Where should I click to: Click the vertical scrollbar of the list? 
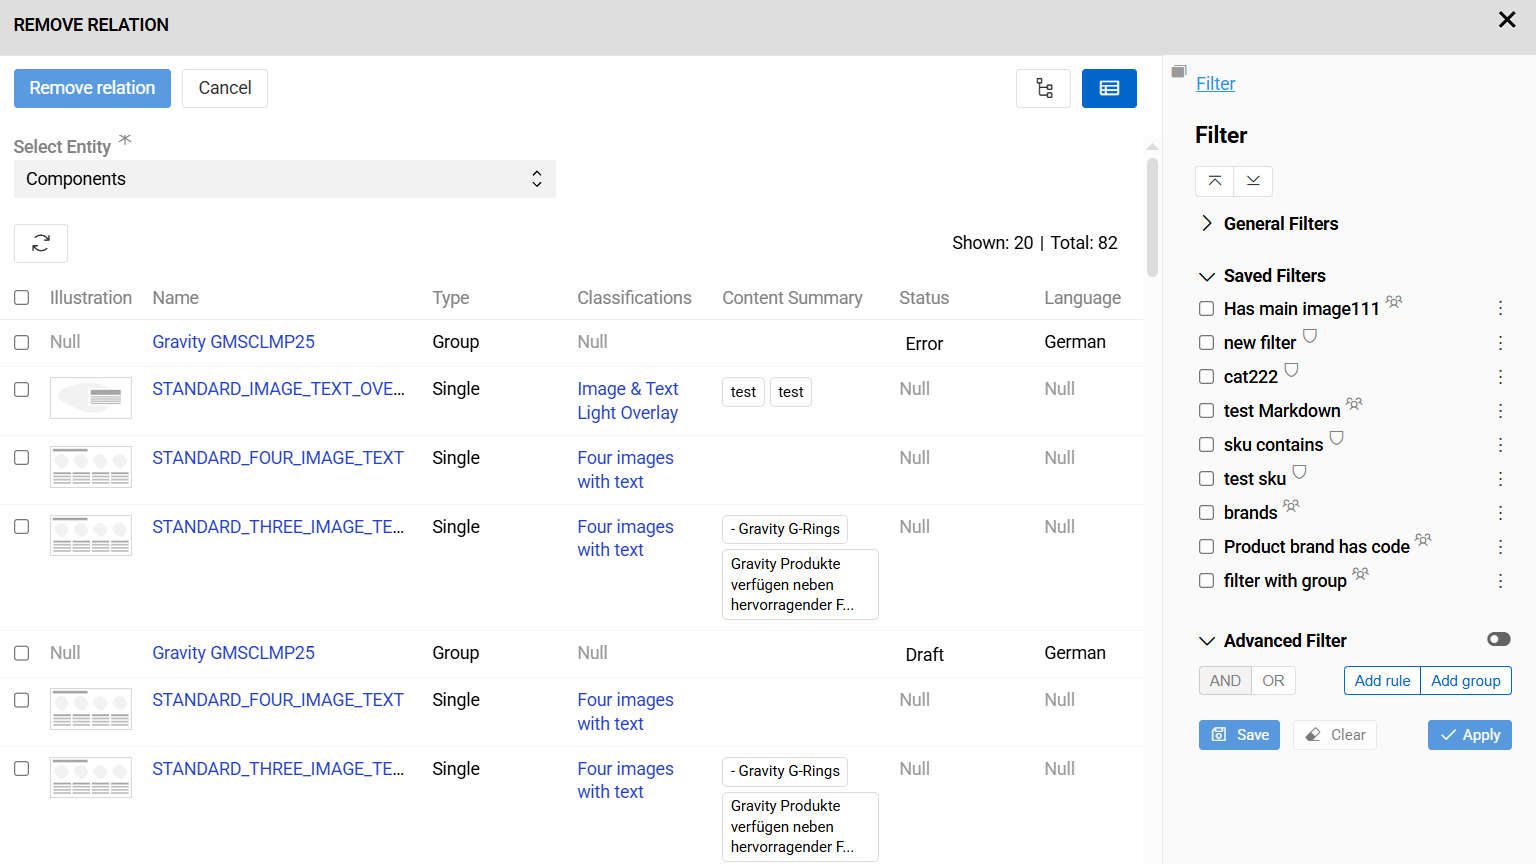[1152, 216]
